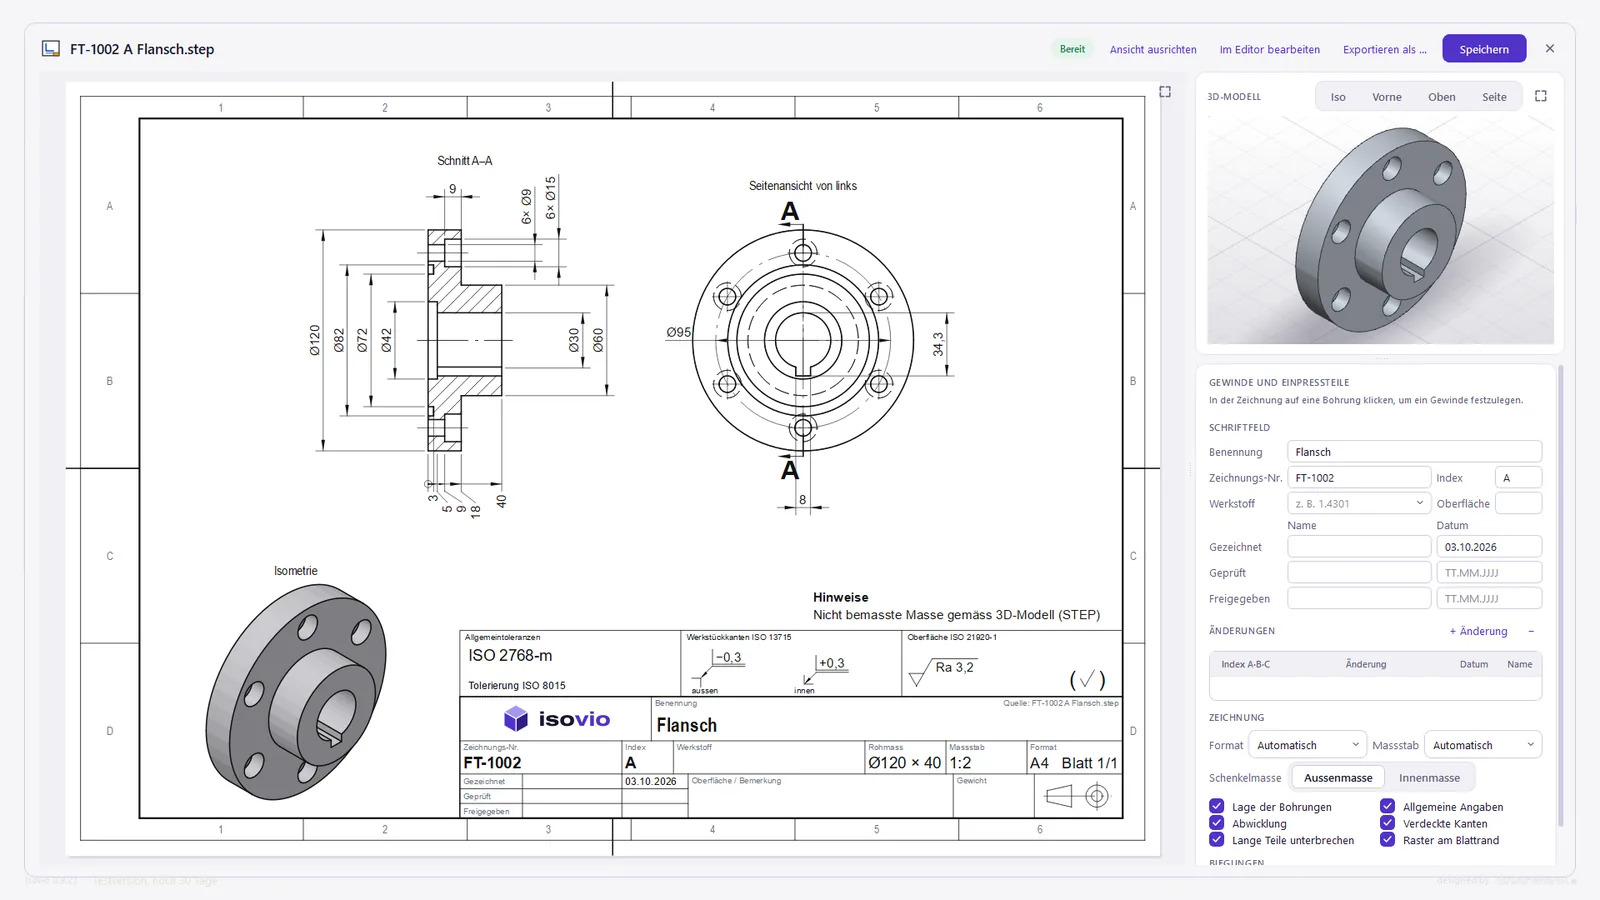Toggle Allgemeine Angaben checkbox
Image resolution: width=1600 pixels, height=900 pixels.
click(x=1388, y=806)
